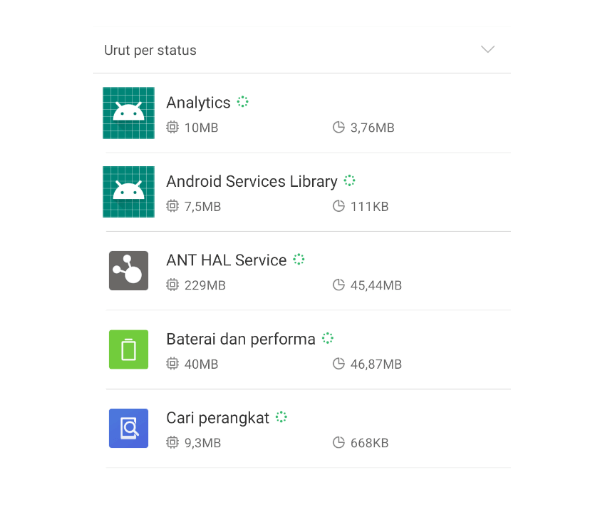Click the memory chip icon next to 40MB
The width and height of the screenshot is (609, 522).
click(x=172, y=364)
